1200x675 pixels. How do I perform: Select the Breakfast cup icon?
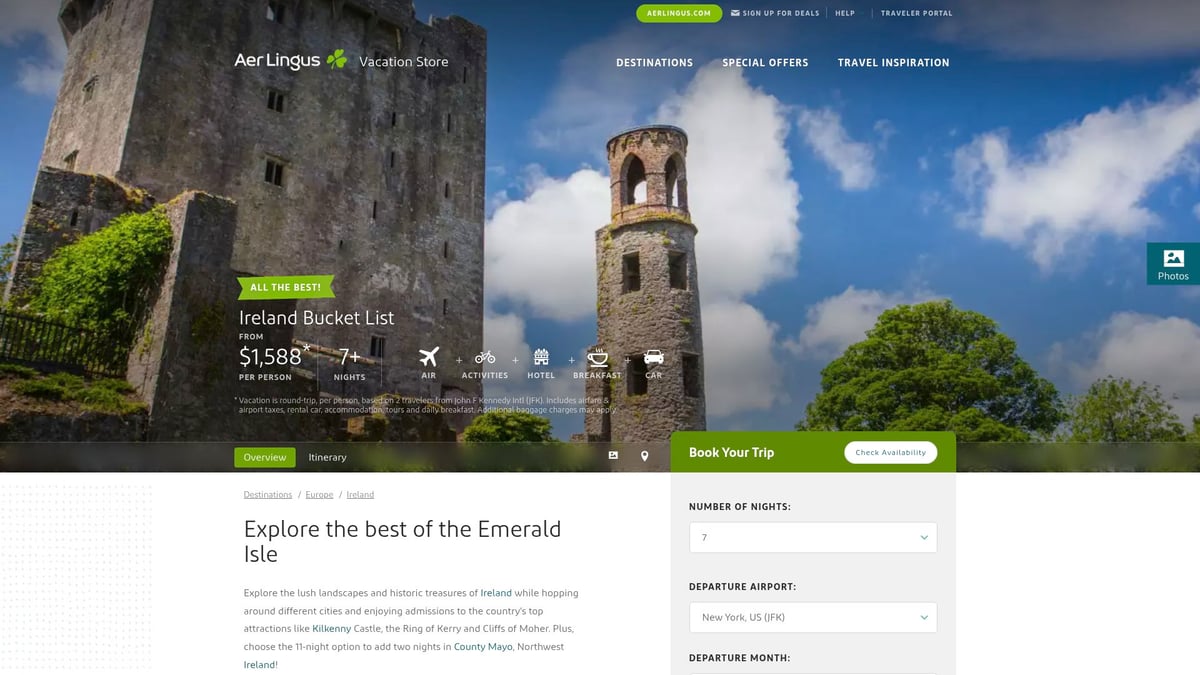597,358
